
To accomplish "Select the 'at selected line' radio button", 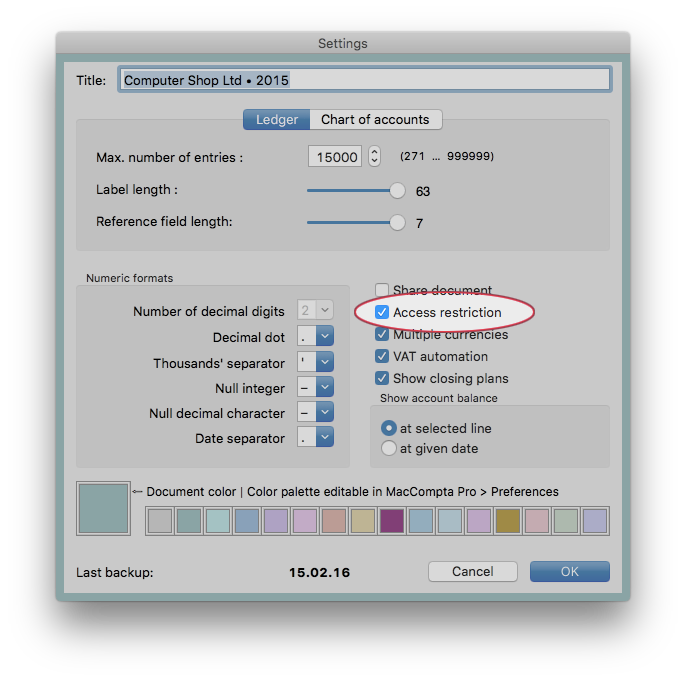I will 388,428.
